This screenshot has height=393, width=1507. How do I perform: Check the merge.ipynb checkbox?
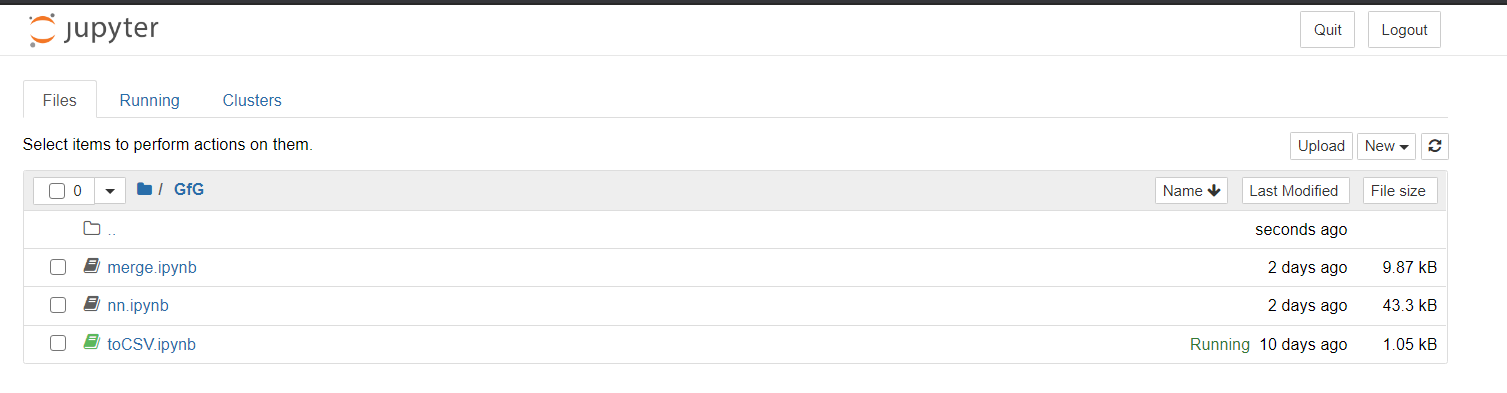tap(58, 267)
